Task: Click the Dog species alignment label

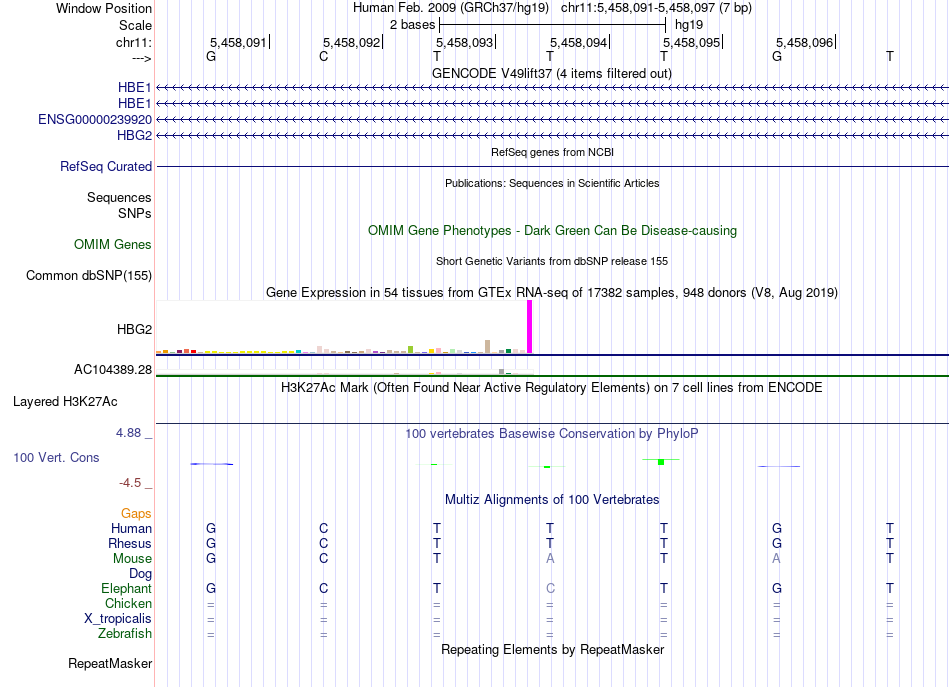Action: point(141,574)
